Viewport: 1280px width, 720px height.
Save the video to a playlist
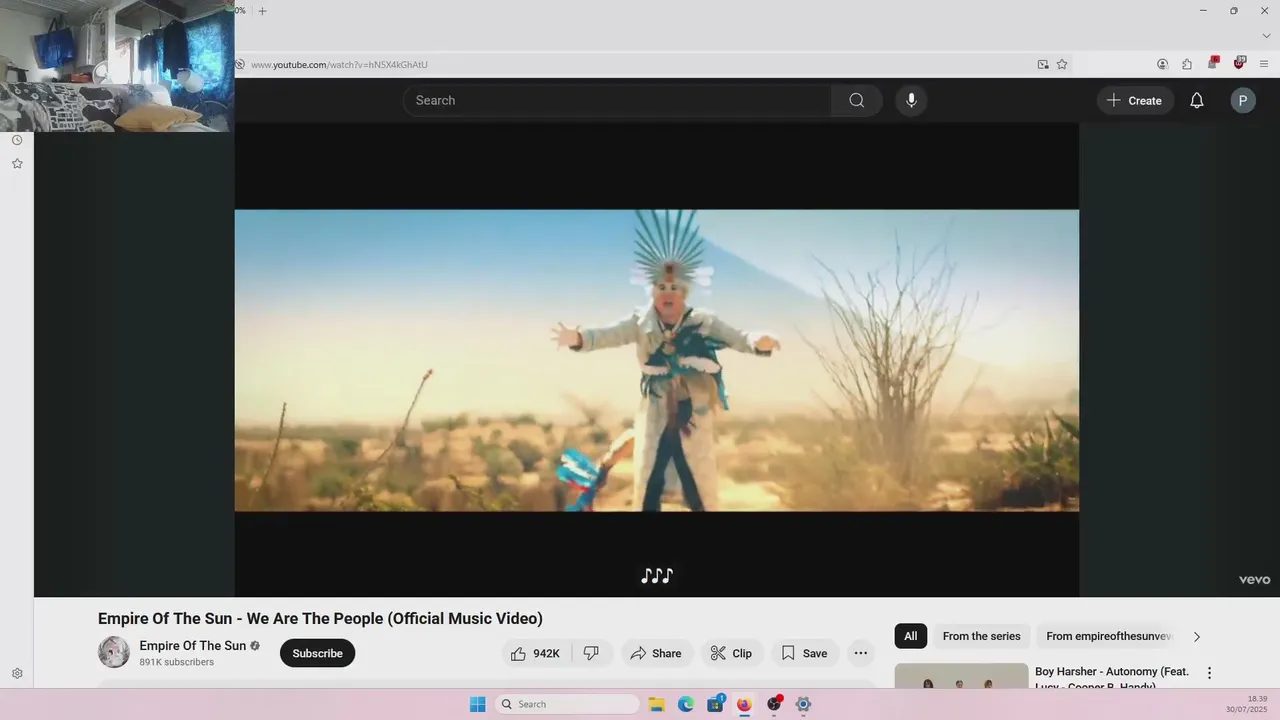(805, 653)
